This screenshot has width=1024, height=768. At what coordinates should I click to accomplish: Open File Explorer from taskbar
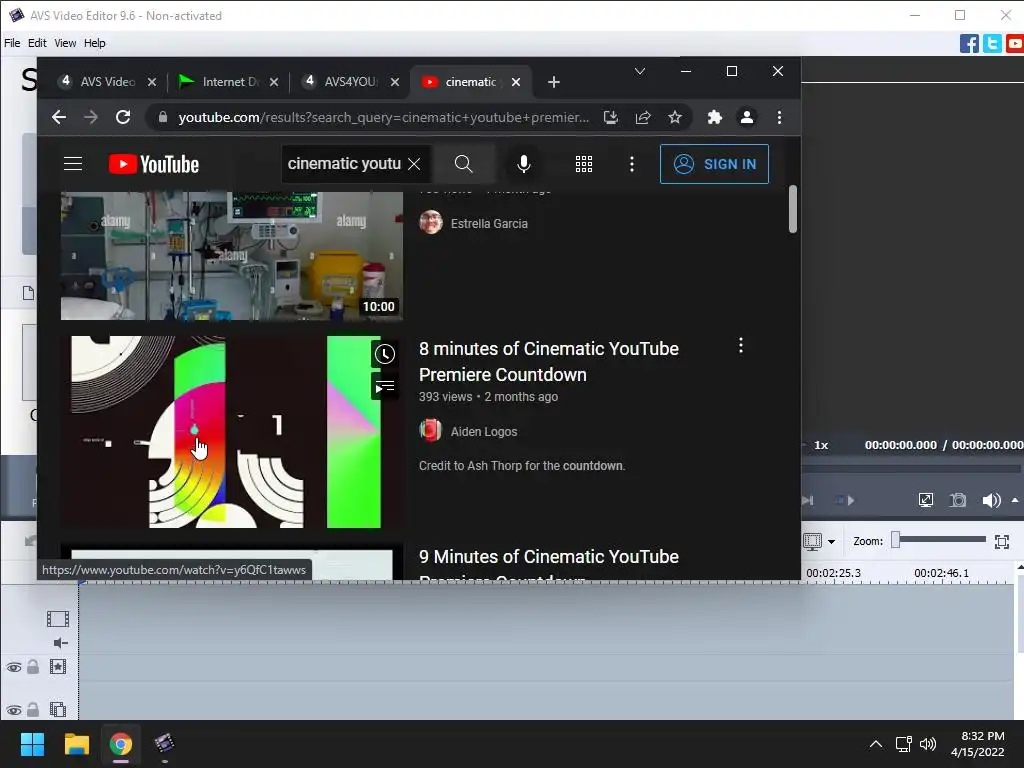[76, 744]
